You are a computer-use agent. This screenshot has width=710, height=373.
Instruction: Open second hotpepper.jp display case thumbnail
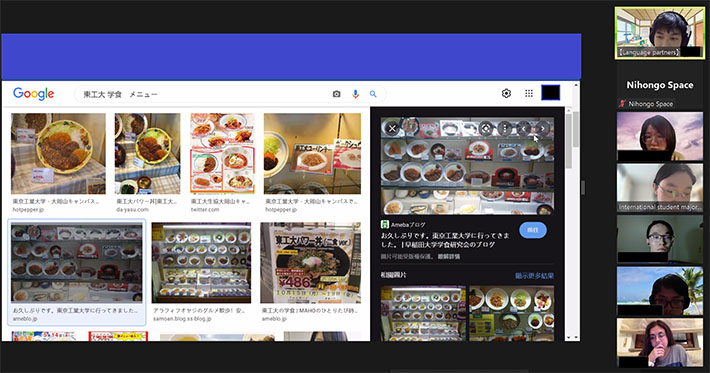pyautogui.click(x=312, y=153)
